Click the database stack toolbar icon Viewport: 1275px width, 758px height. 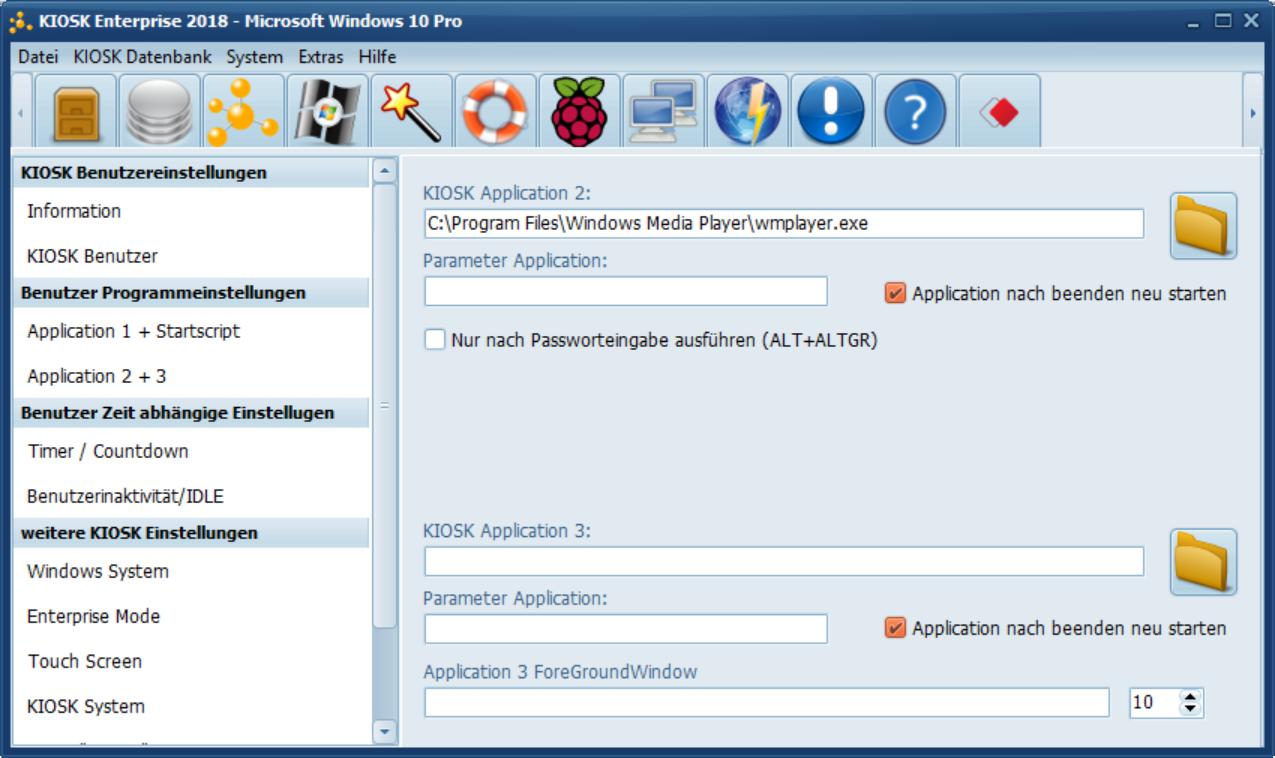[x=160, y=111]
